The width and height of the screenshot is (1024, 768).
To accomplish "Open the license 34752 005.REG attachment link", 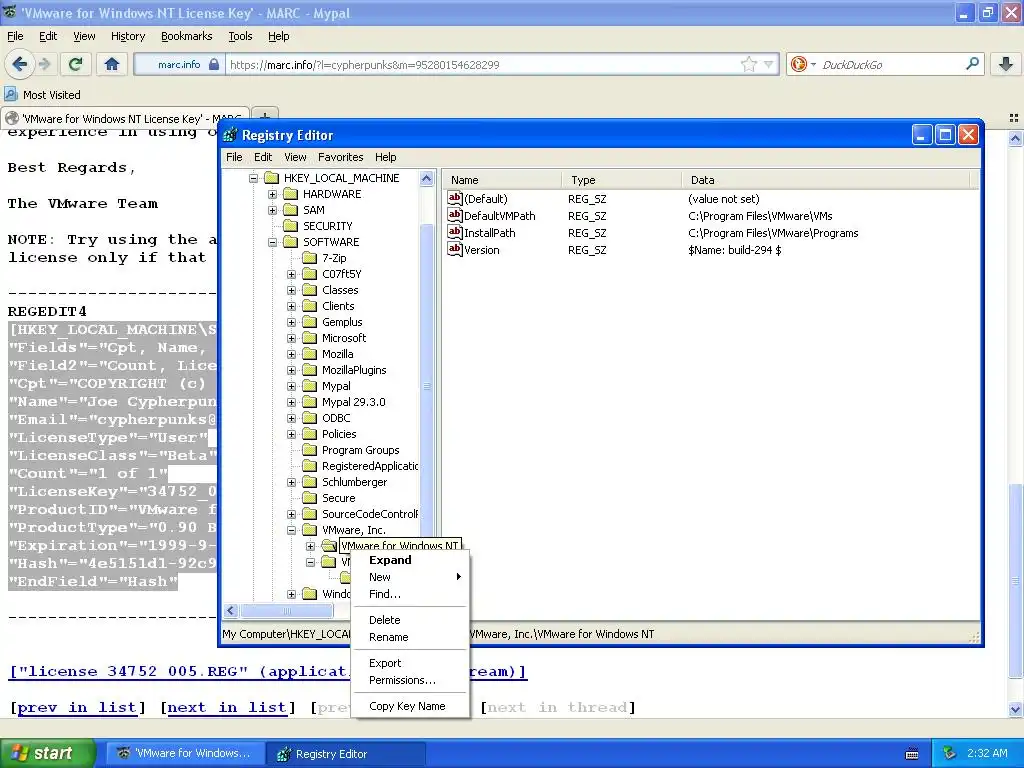I will [x=268, y=671].
